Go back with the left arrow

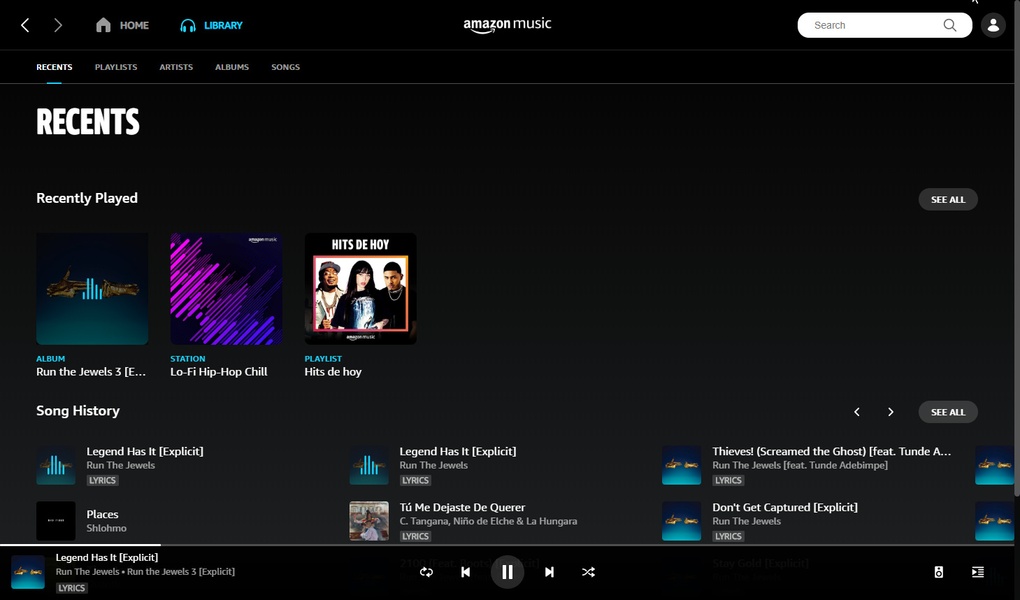25,25
